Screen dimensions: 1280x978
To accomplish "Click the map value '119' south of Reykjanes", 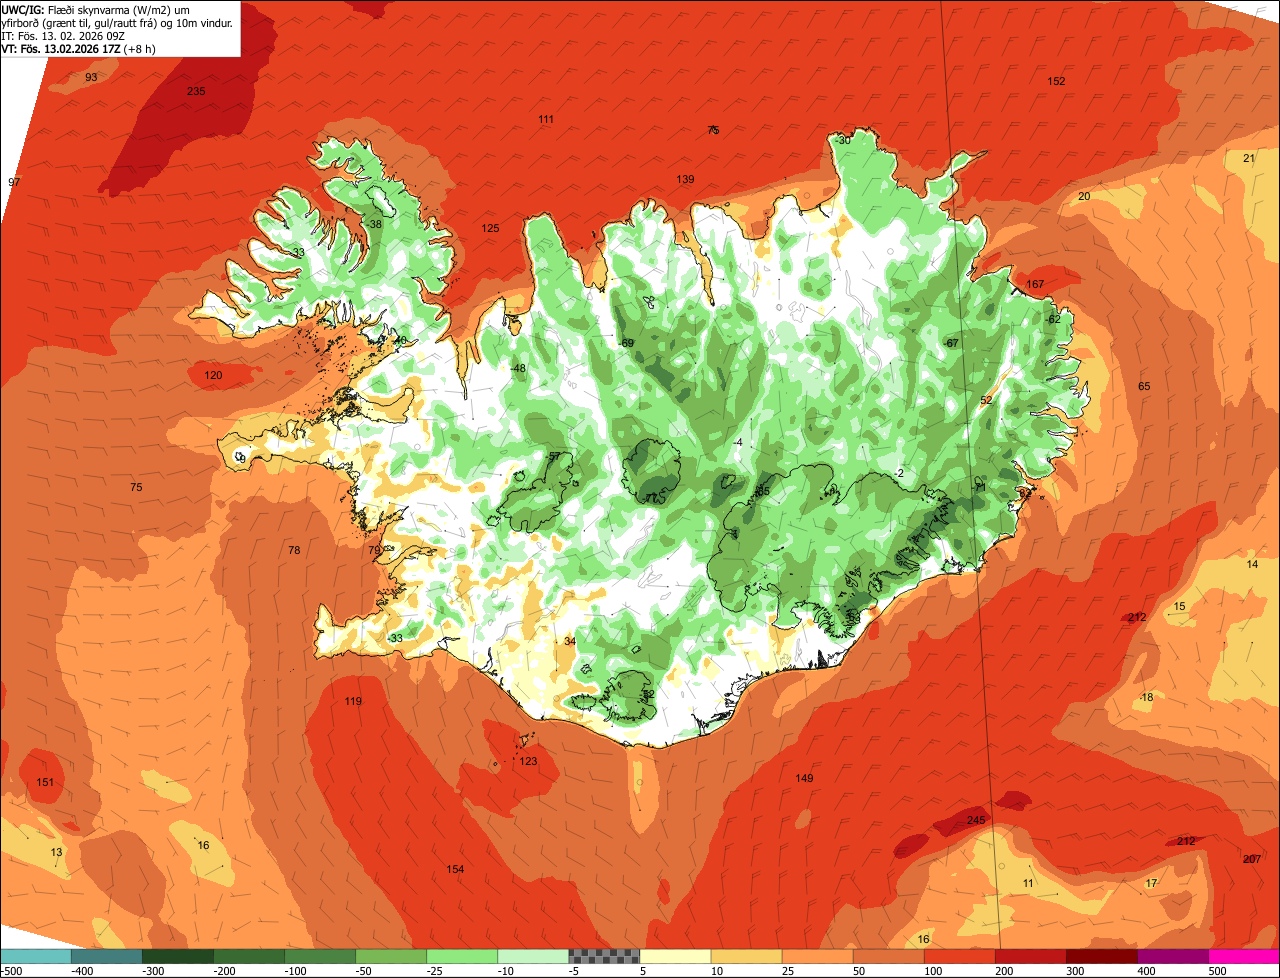I will [353, 702].
